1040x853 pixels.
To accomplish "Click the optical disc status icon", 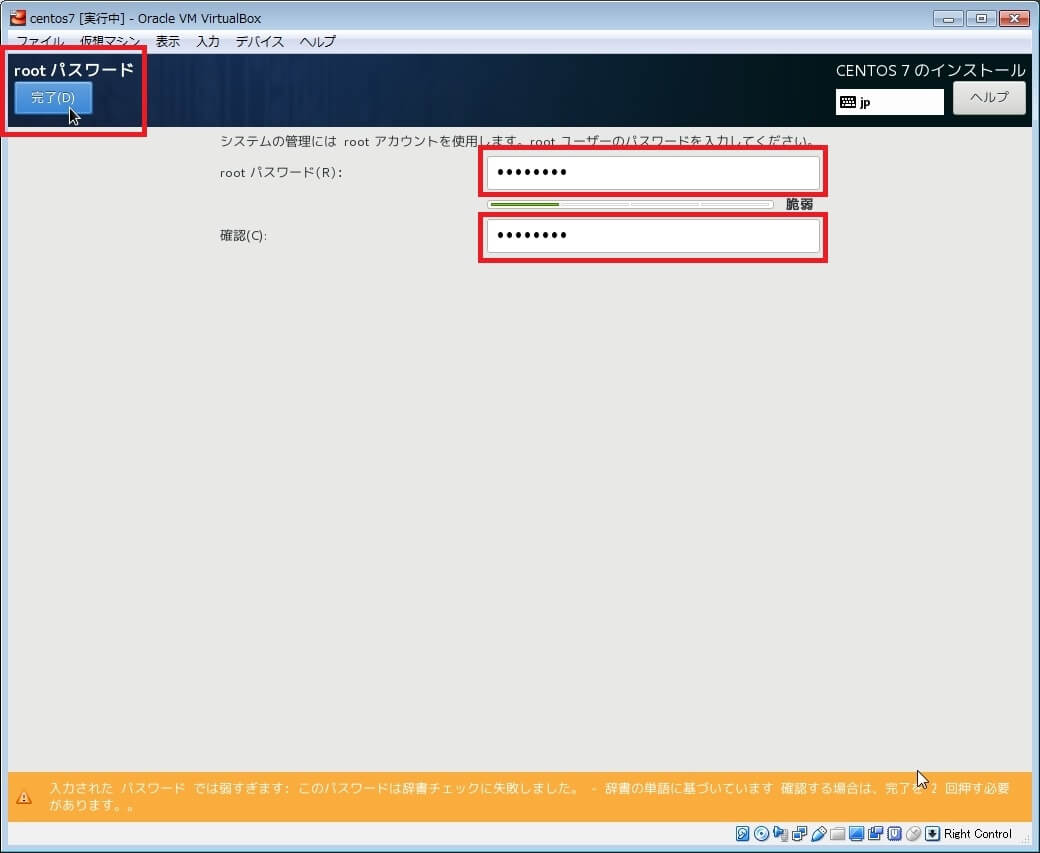I will point(762,834).
